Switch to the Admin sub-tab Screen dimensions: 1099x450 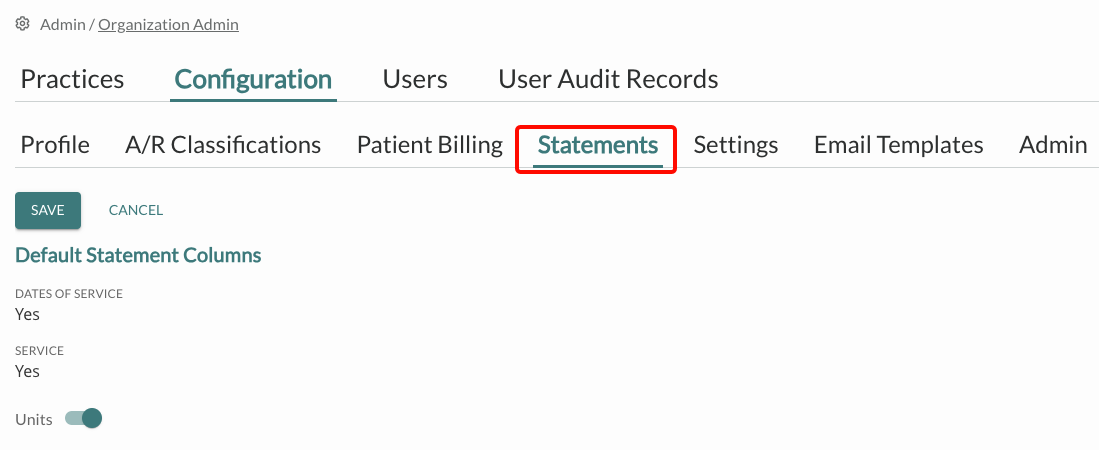coord(1052,145)
